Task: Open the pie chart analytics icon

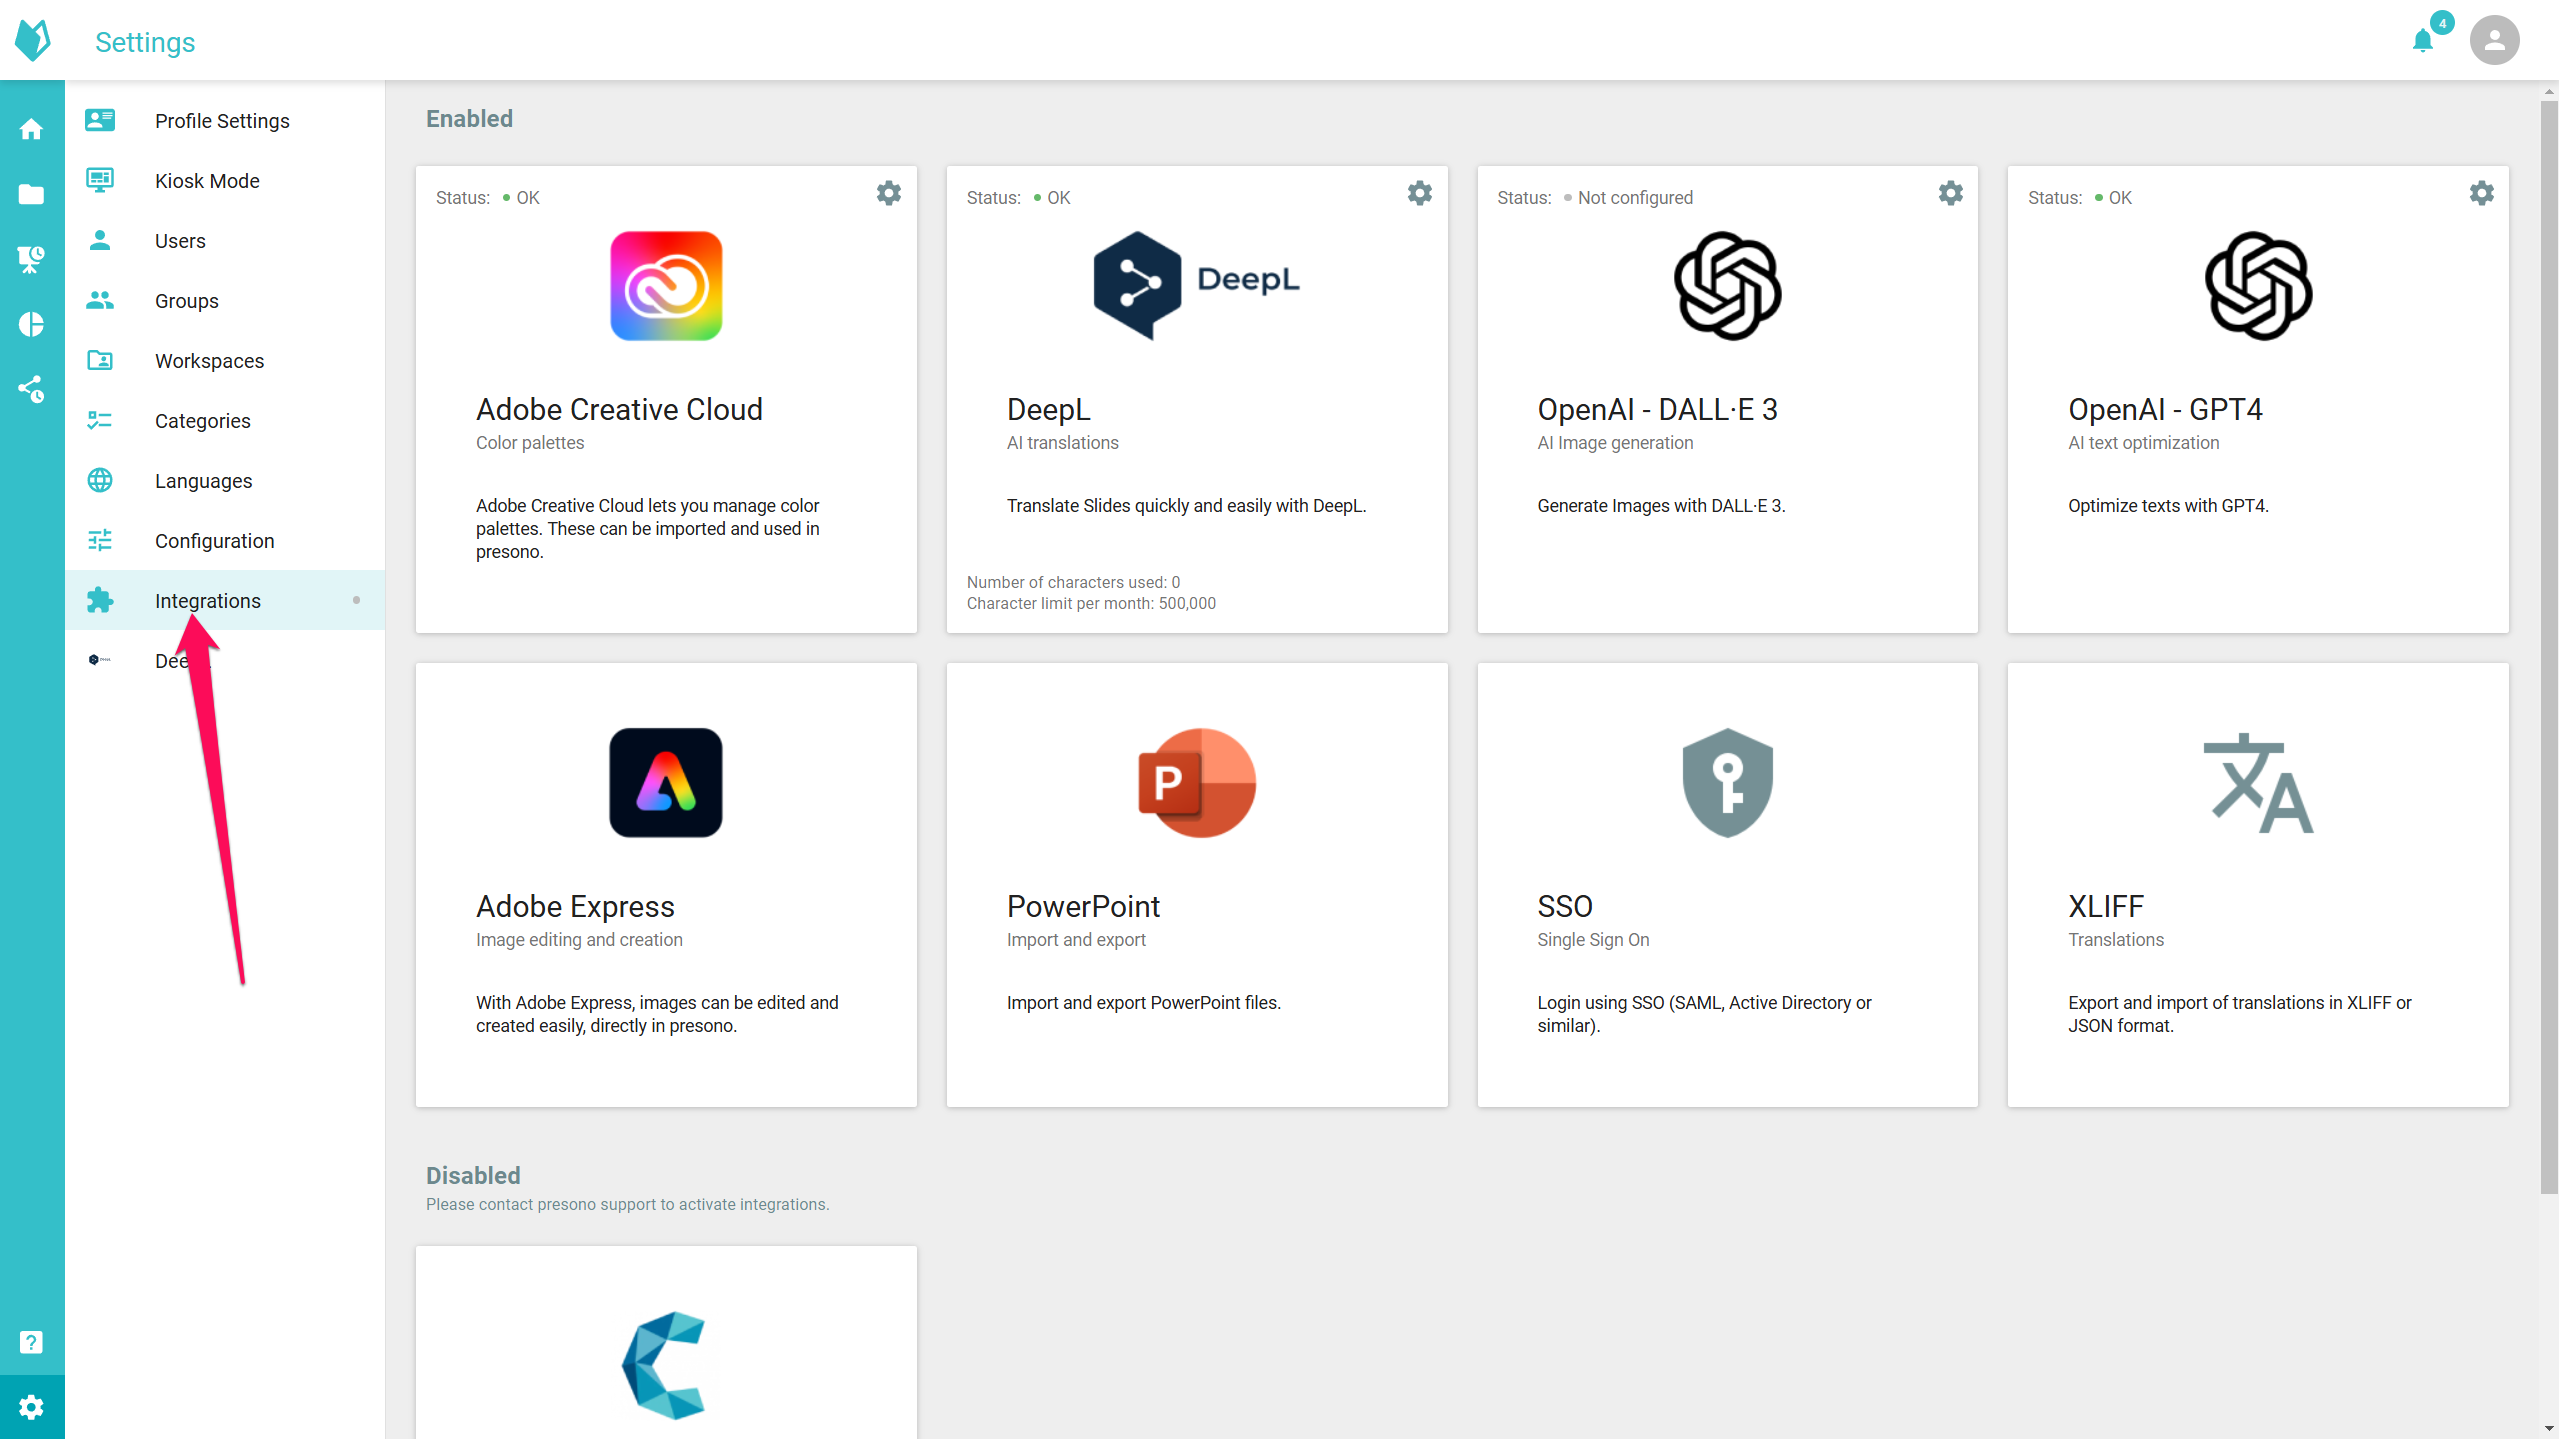Action: click(31, 324)
